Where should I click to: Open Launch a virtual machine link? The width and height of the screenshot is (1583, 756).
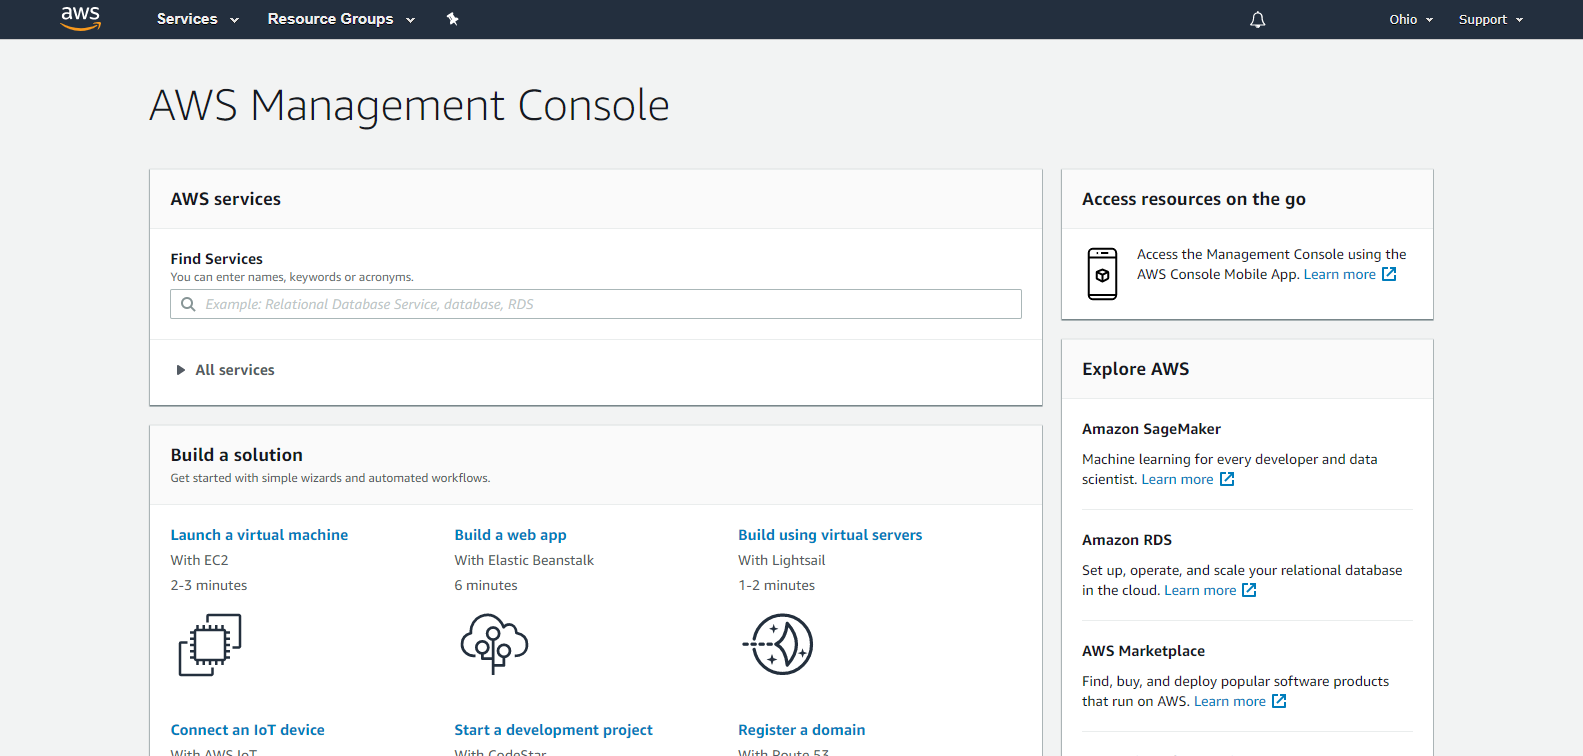click(x=259, y=535)
